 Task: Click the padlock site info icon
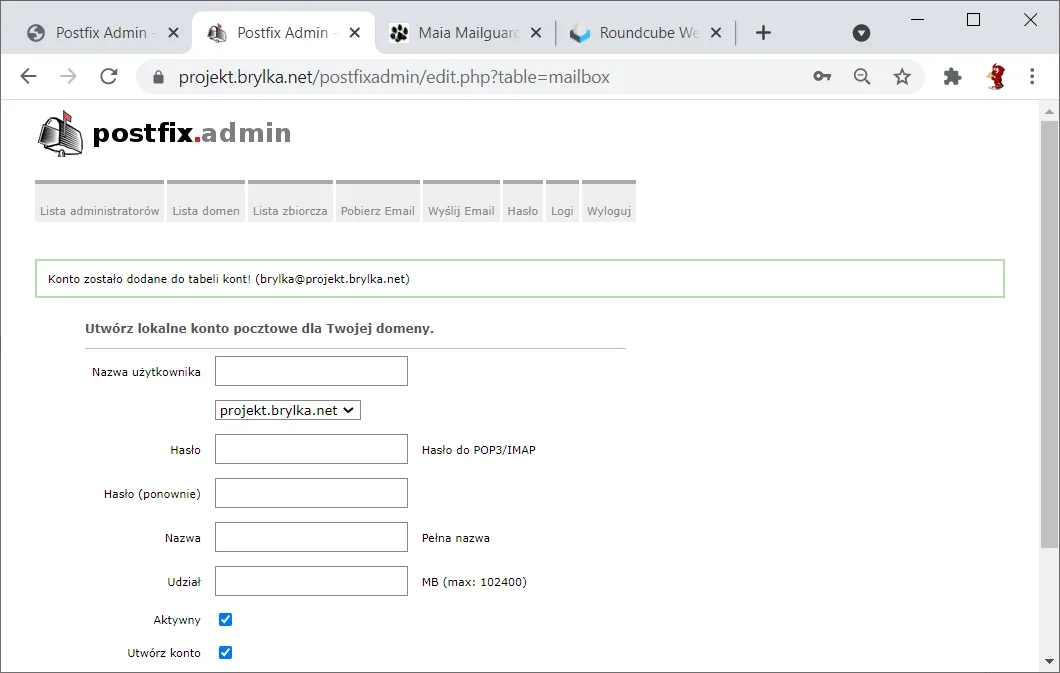coord(158,77)
